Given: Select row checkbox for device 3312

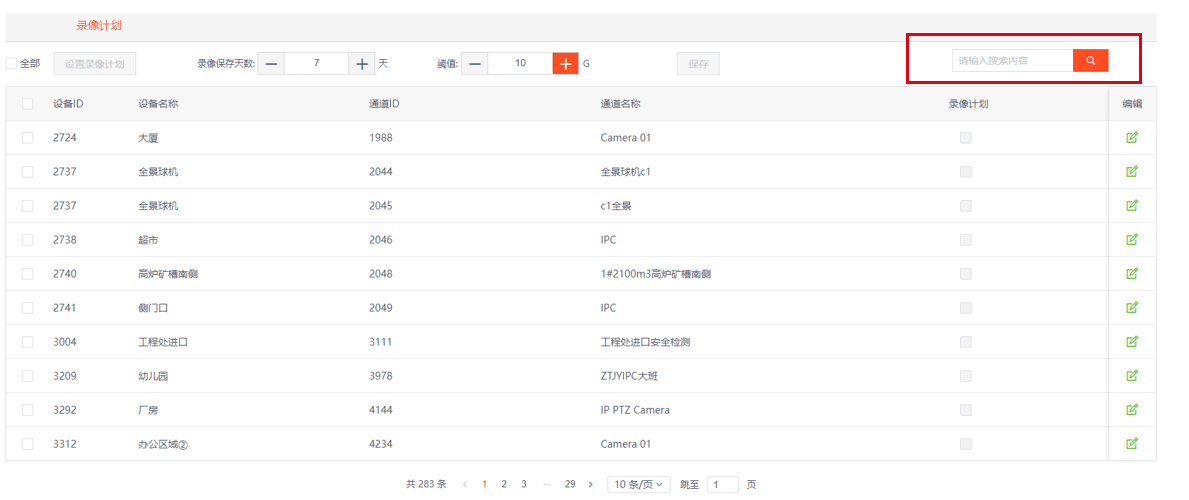Looking at the screenshot, I should [28, 444].
